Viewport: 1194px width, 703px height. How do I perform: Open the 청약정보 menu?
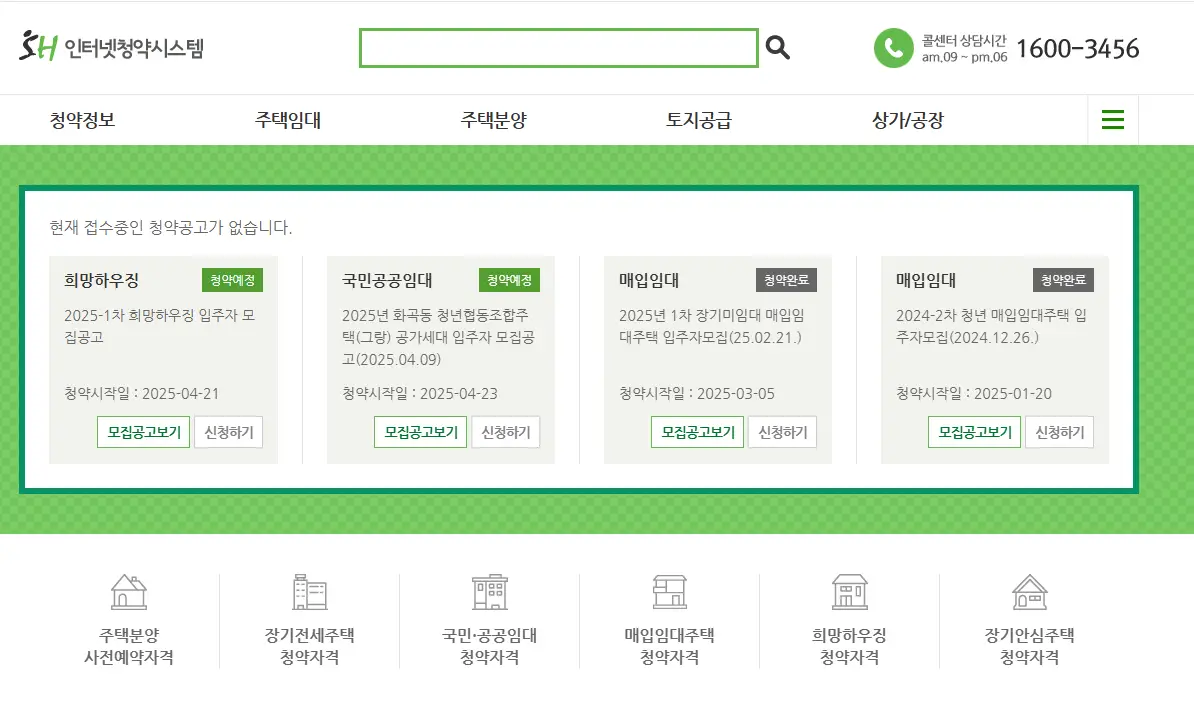pyautogui.click(x=81, y=118)
